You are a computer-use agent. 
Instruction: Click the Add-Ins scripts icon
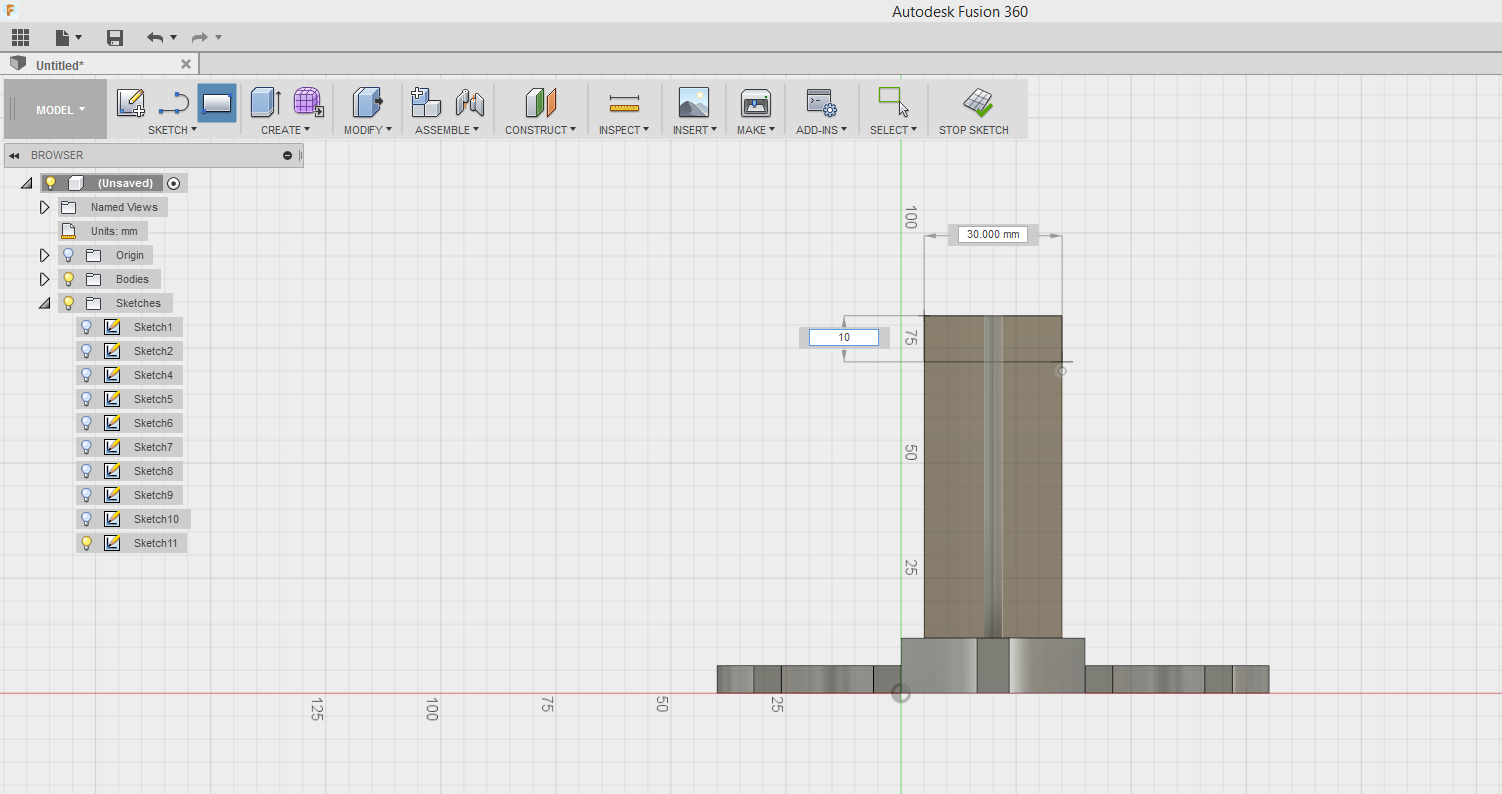(821, 102)
